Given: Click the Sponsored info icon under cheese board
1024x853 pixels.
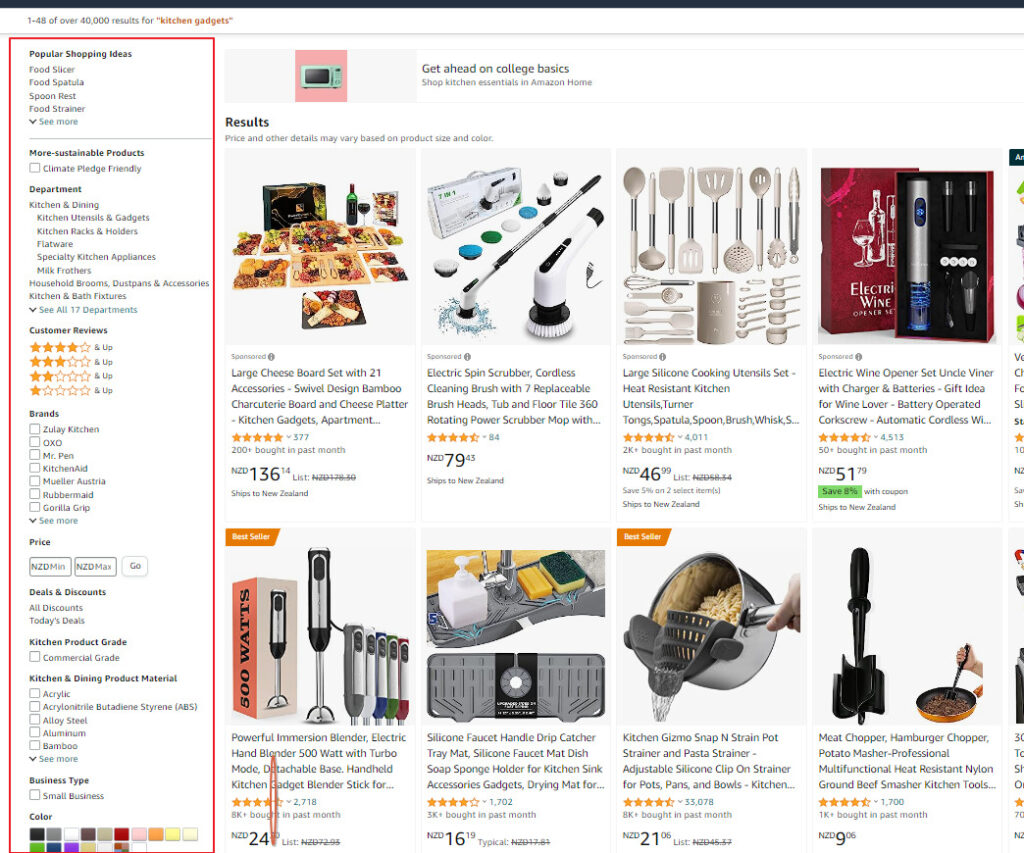Looking at the screenshot, I should tap(271, 357).
